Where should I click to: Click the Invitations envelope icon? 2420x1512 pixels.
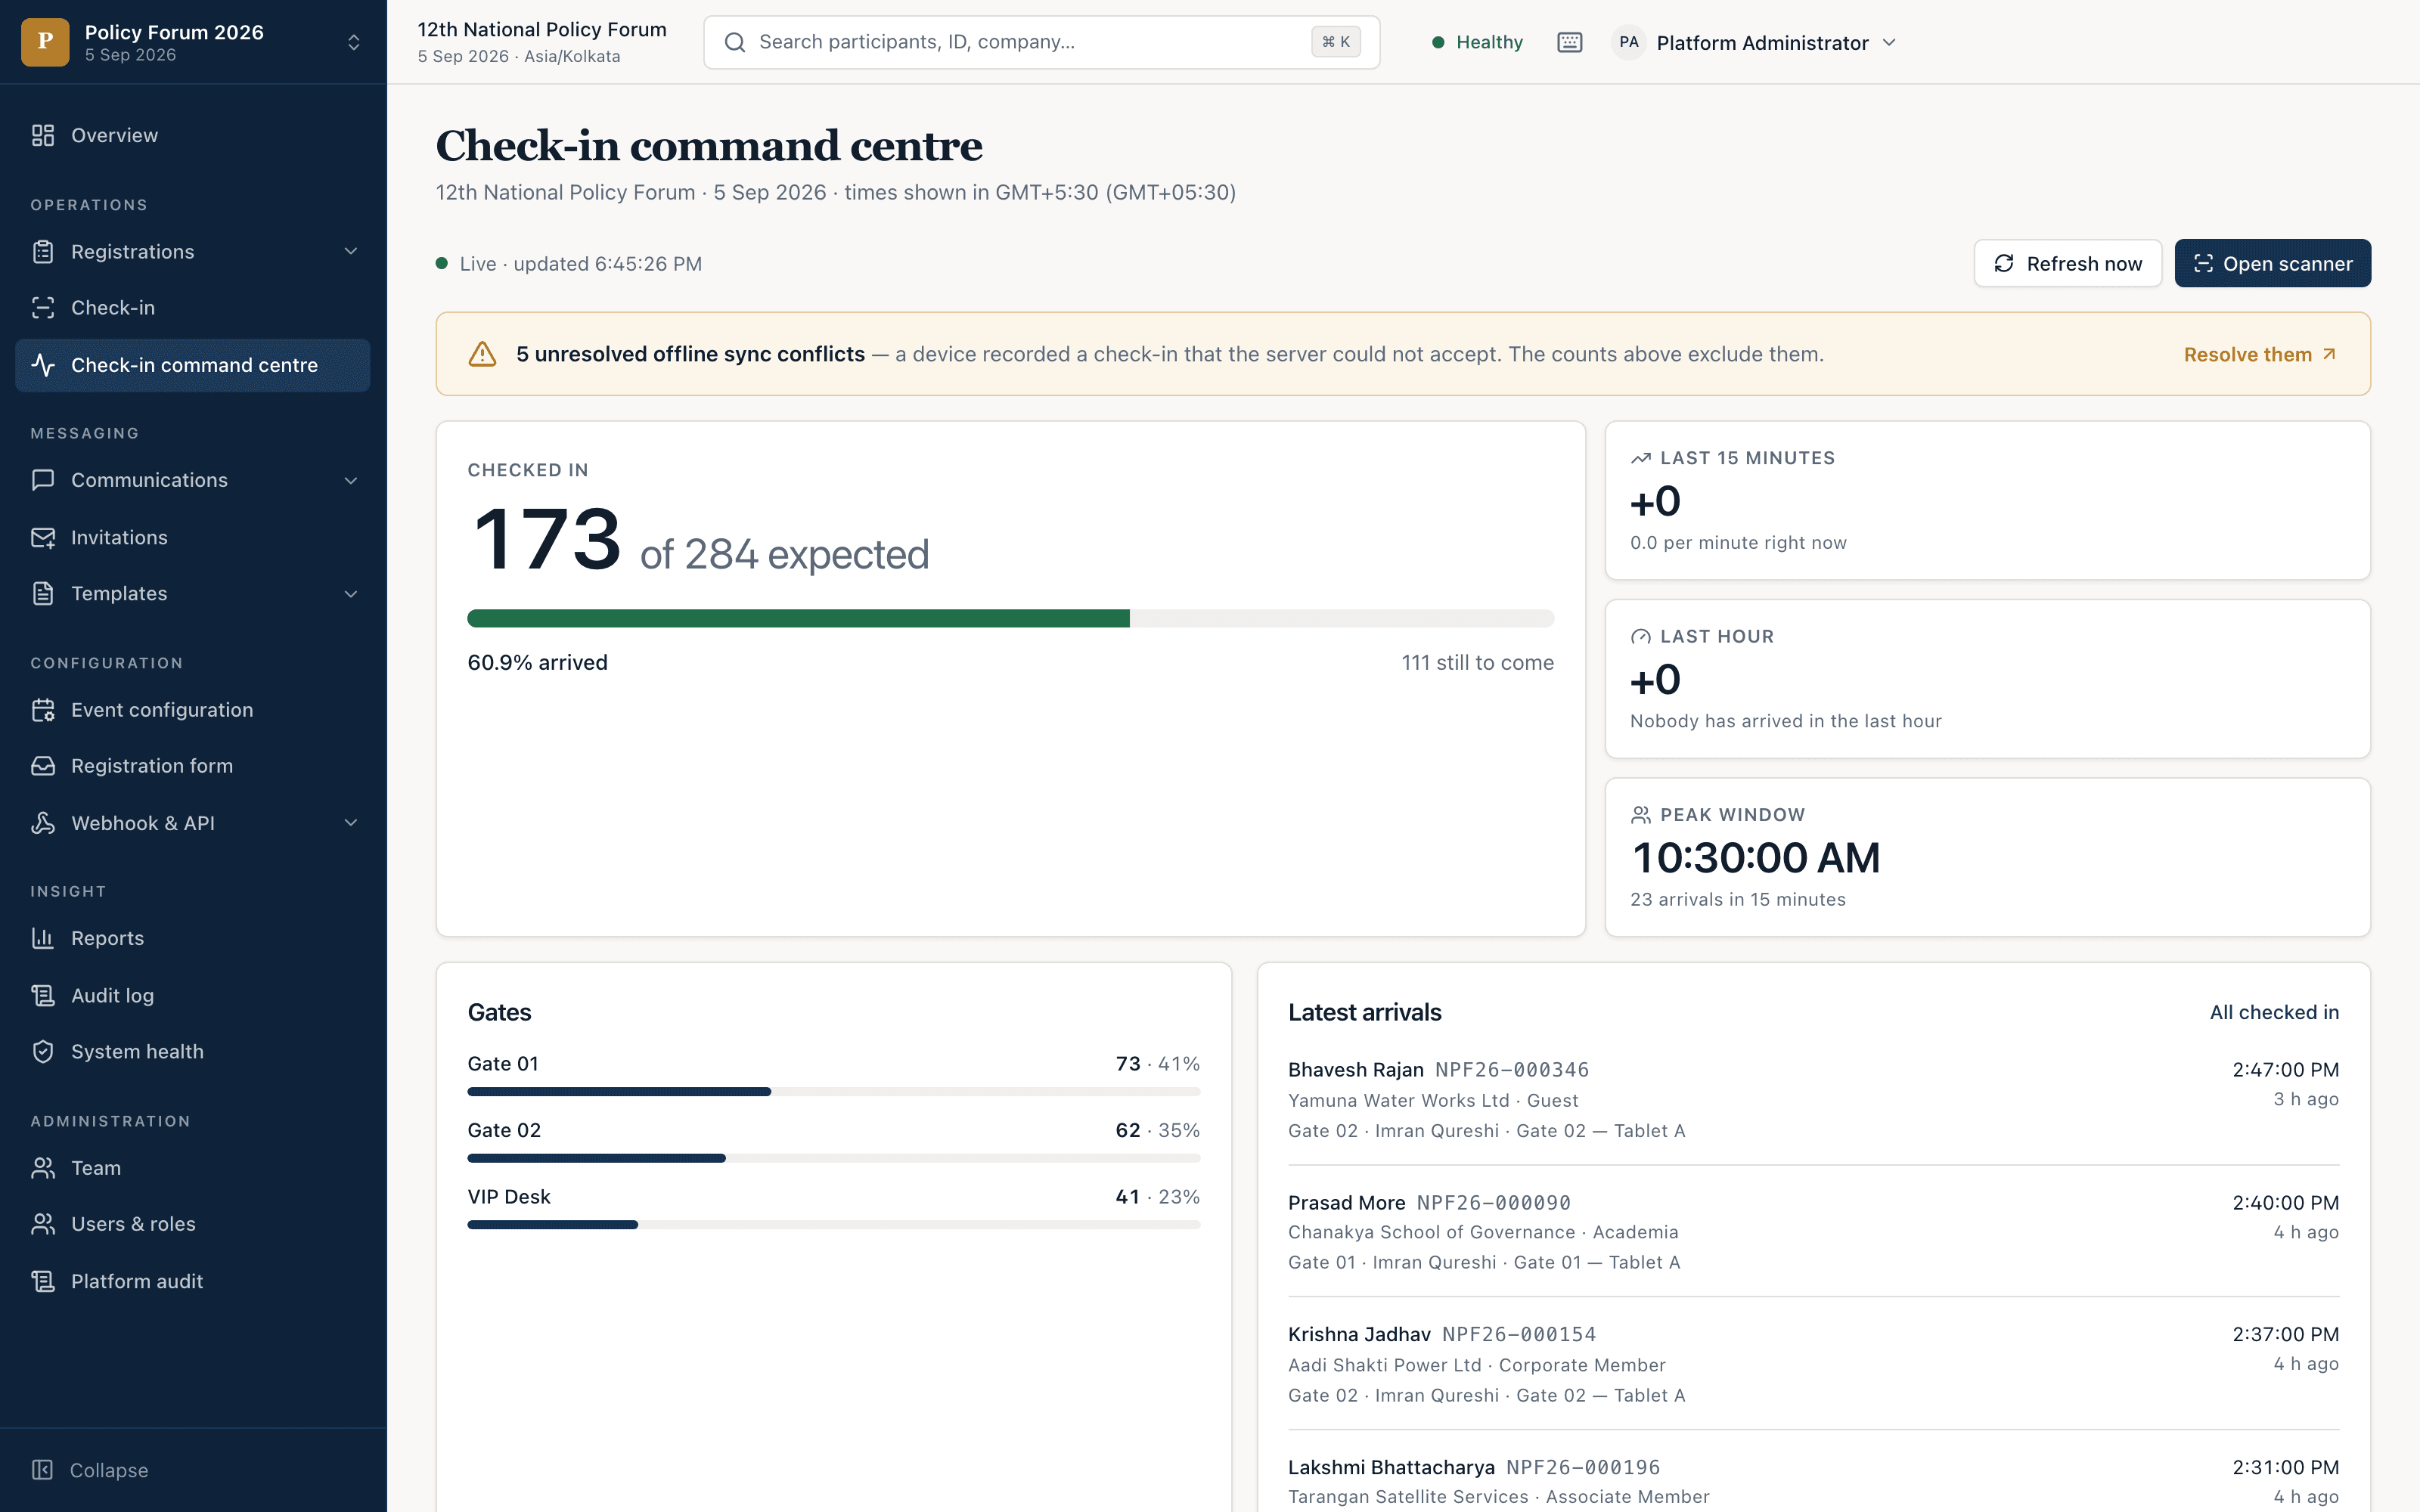tap(43, 538)
